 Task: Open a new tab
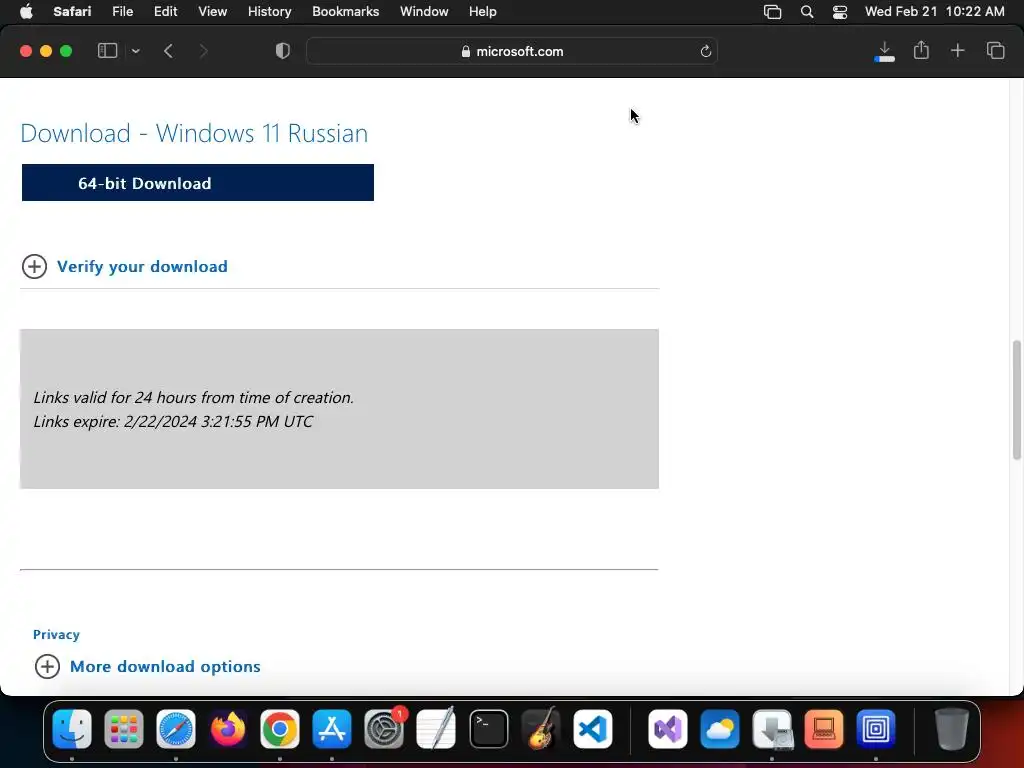(957, 50)
